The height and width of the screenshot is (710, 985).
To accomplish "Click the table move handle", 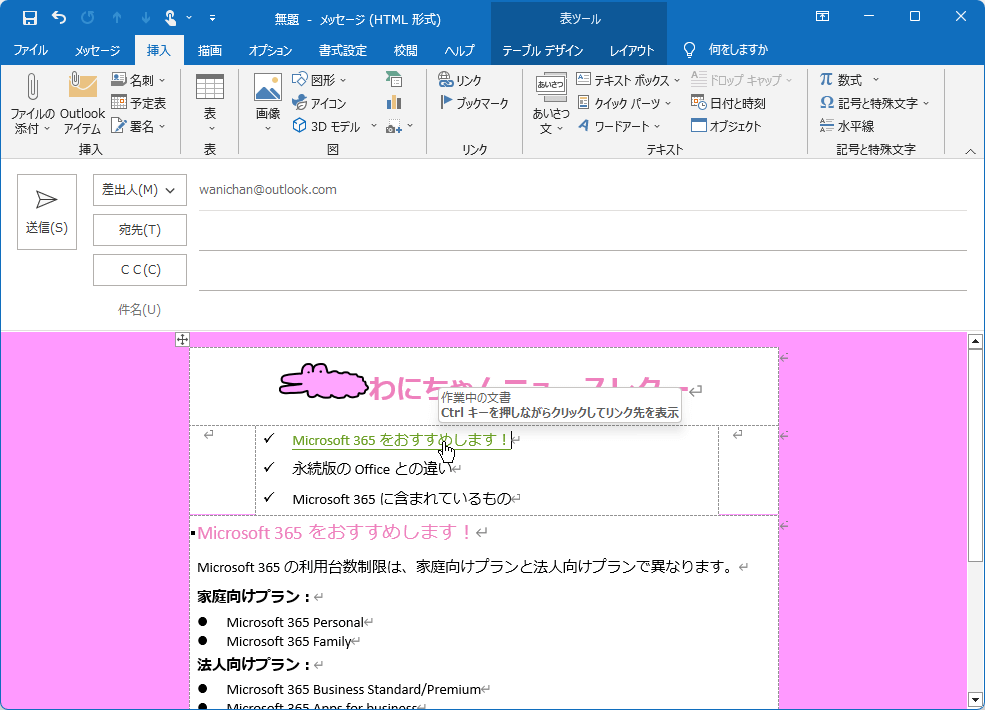I will point(182,340).
